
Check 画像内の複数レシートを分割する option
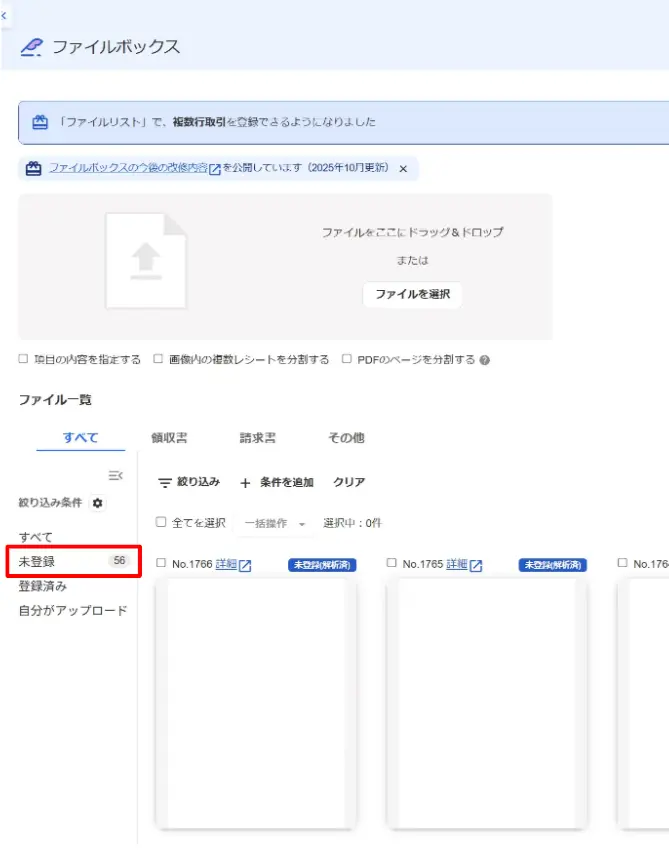[x=158, y=359]
